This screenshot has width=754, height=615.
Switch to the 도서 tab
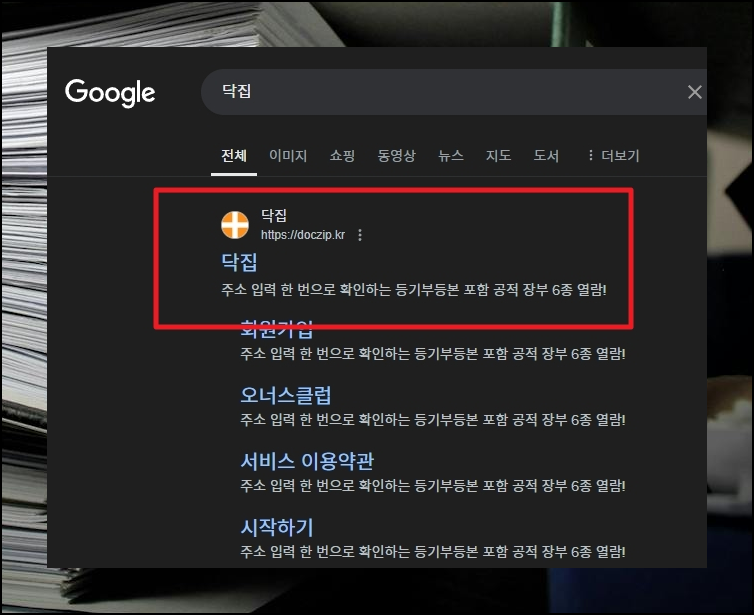click(x=546, y=156)
